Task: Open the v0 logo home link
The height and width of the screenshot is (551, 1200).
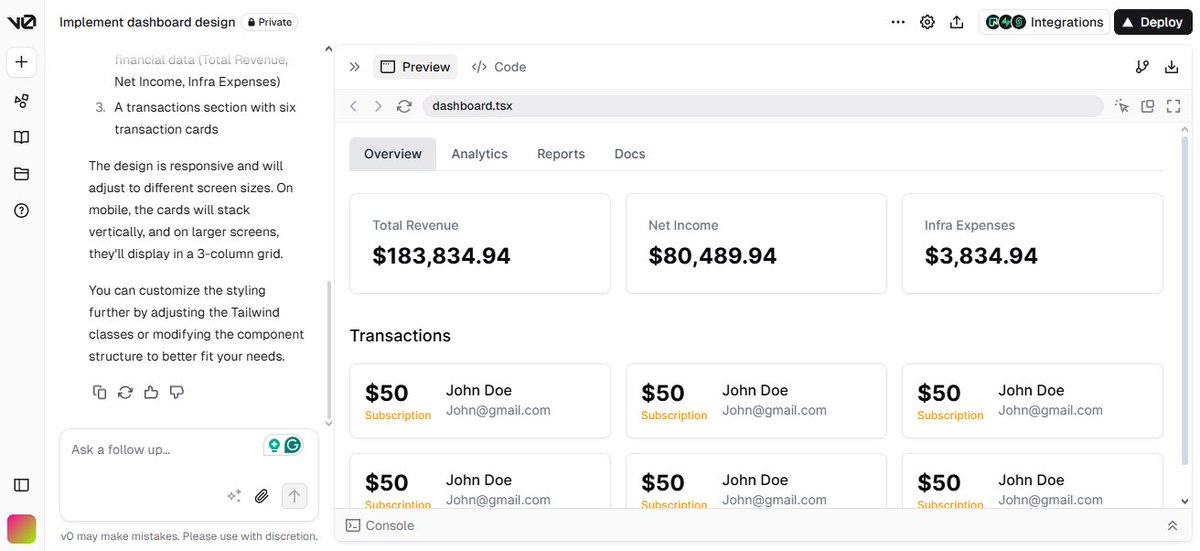Action: coord(21,22)
